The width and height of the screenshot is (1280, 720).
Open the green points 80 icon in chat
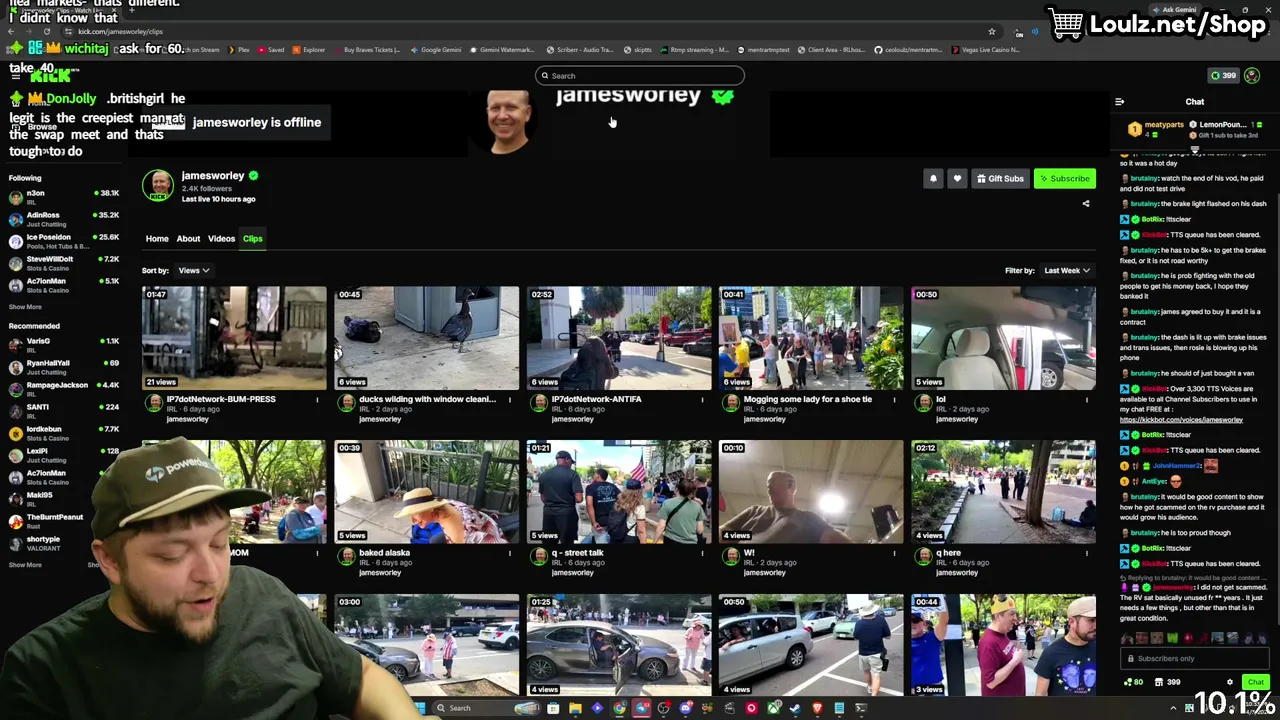[1134, 682]
